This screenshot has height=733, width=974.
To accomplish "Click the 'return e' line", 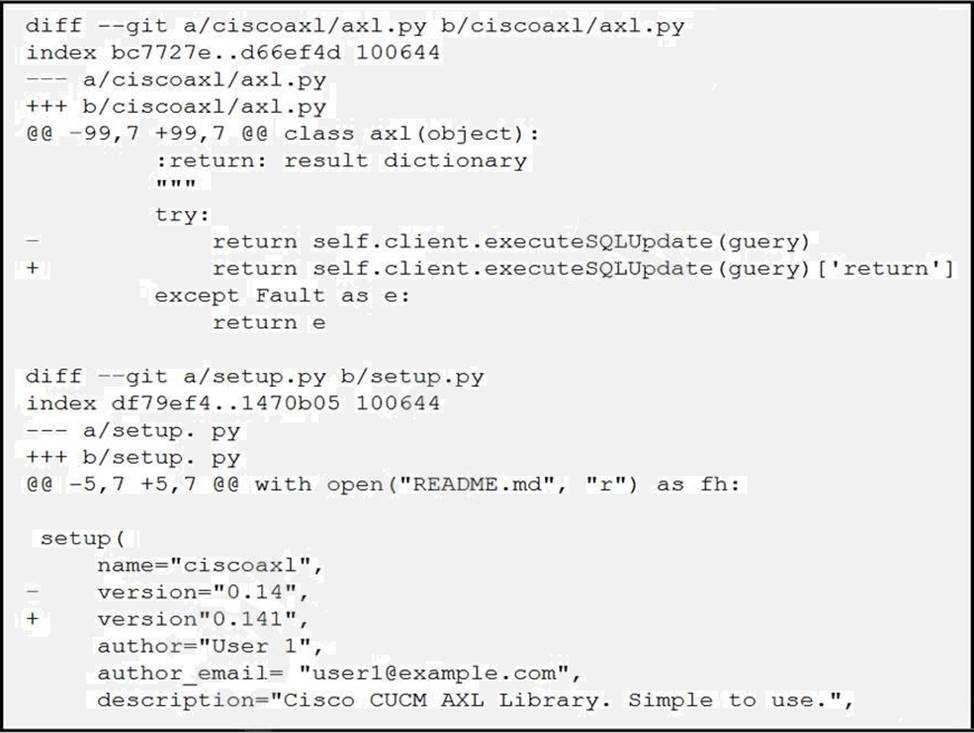I will click(268, 322).
